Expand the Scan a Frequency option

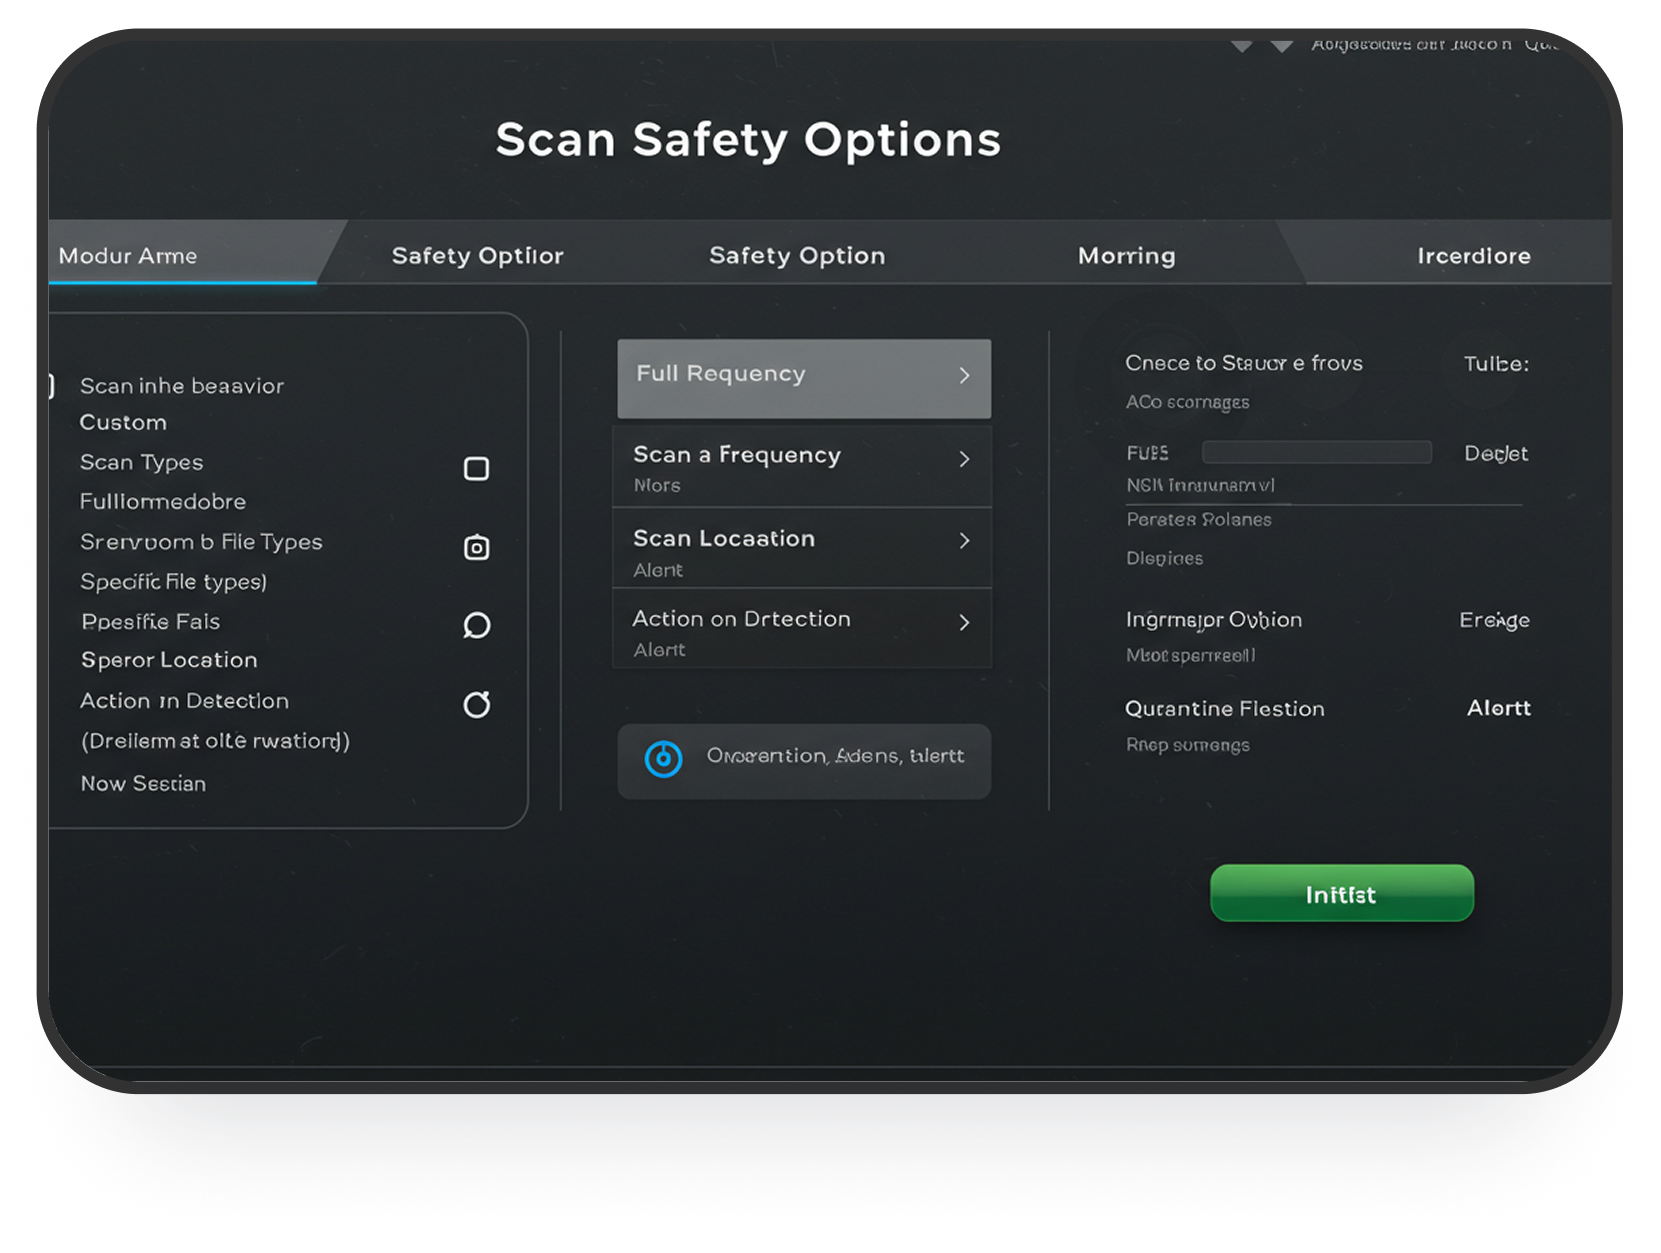[x=963, y=460]
